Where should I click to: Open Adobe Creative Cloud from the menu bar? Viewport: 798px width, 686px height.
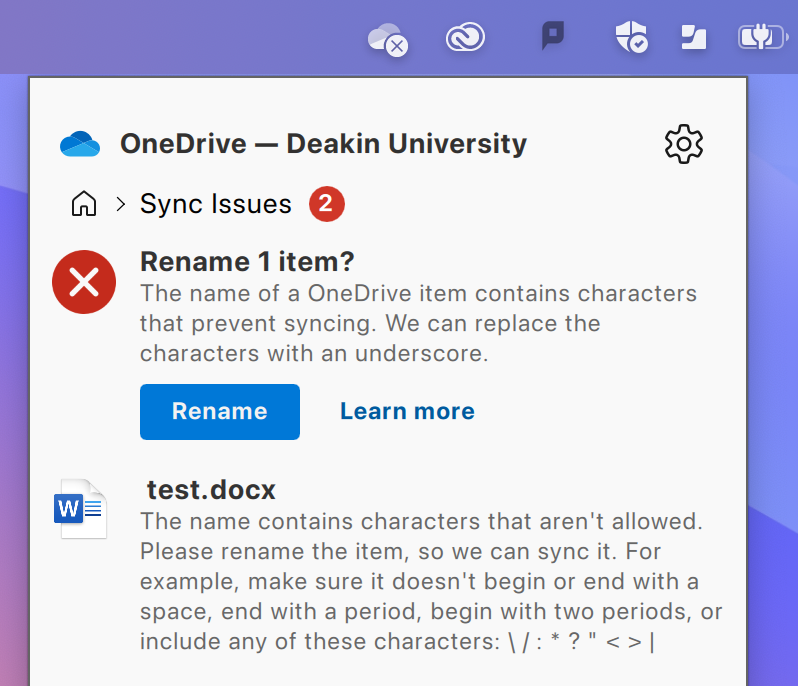click(x=465, y=38)
